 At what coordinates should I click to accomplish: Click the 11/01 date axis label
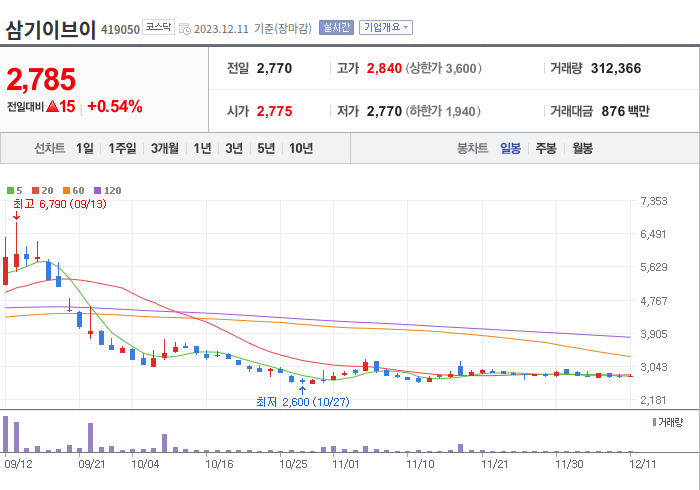pyautogui.click(x=346, y=464)
